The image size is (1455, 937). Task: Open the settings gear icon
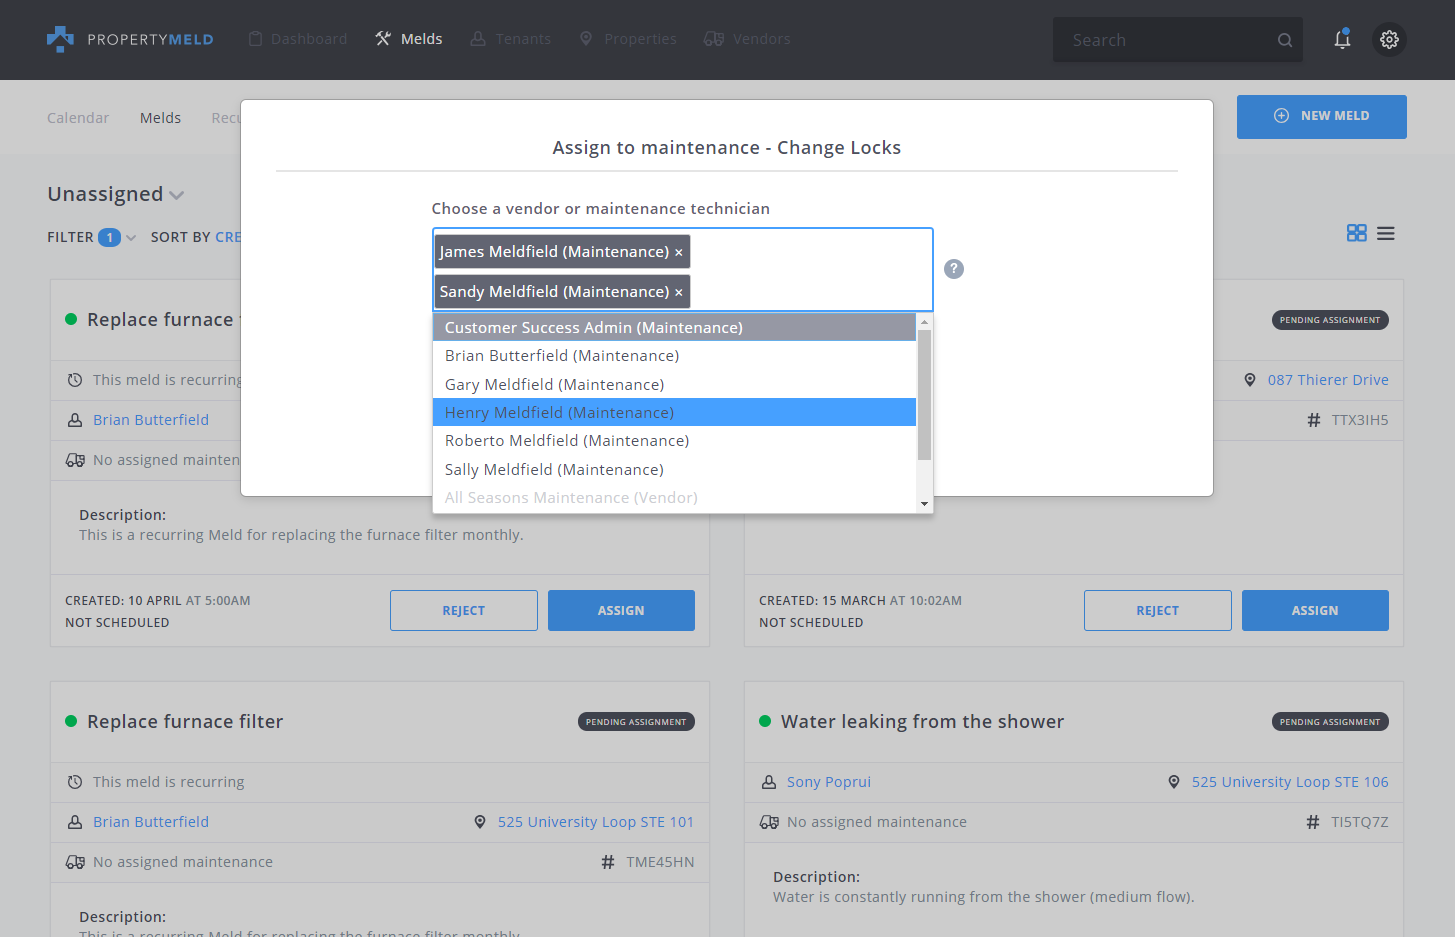click(x=1389, y=39)
